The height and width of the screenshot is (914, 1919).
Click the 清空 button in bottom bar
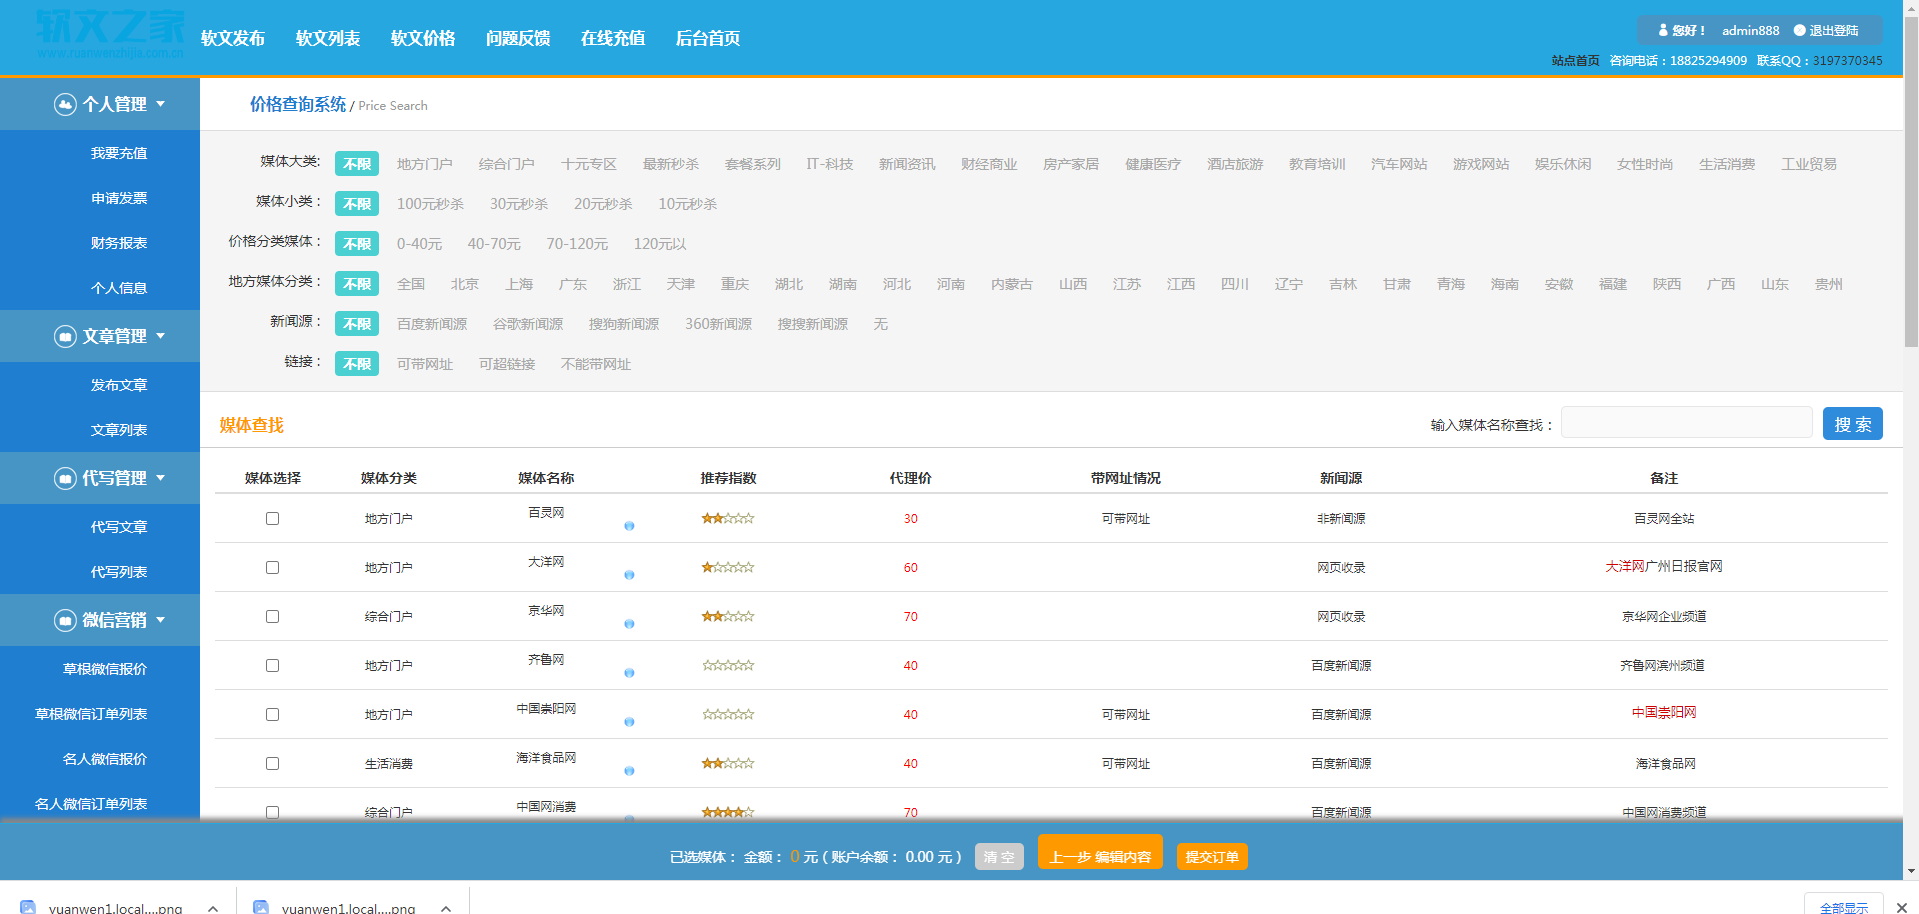point(999,857)
